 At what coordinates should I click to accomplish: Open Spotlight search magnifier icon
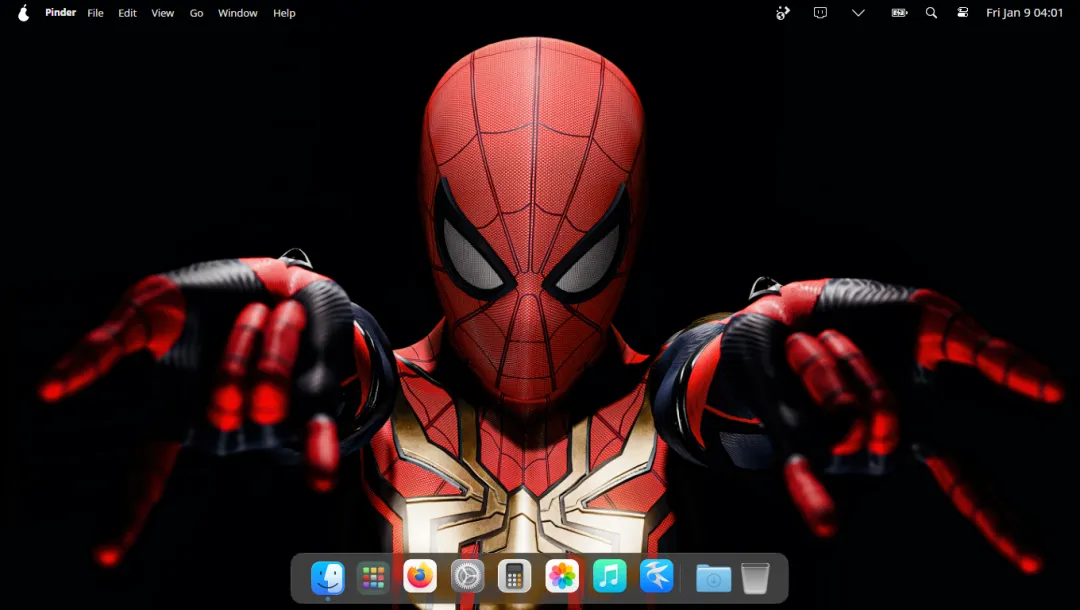[931, 12]
